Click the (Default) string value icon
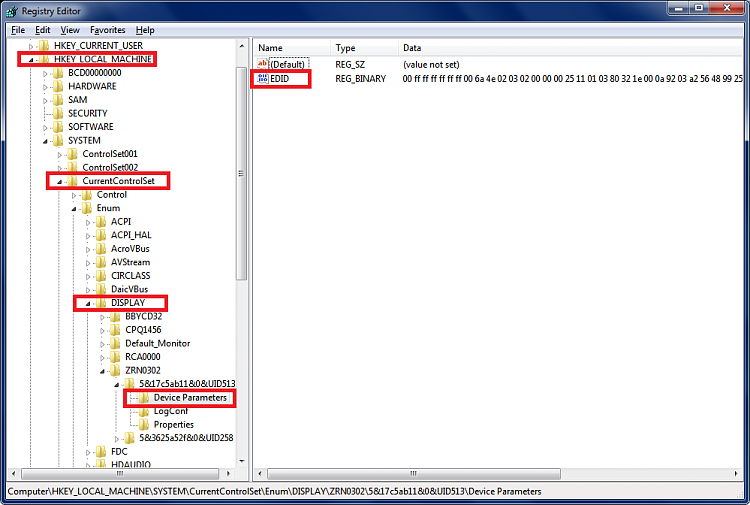The height and width of the screenshot is (505, 750). pos(263,64)
